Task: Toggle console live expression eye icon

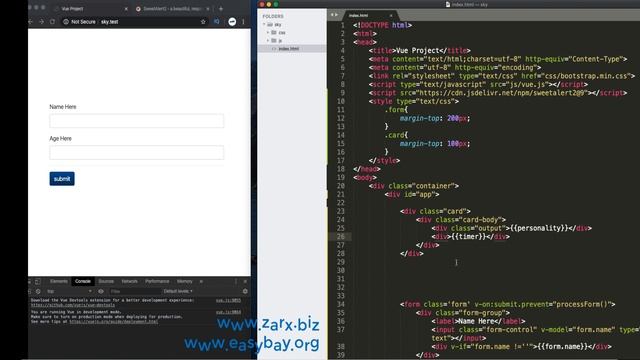Action: point(100,291)
